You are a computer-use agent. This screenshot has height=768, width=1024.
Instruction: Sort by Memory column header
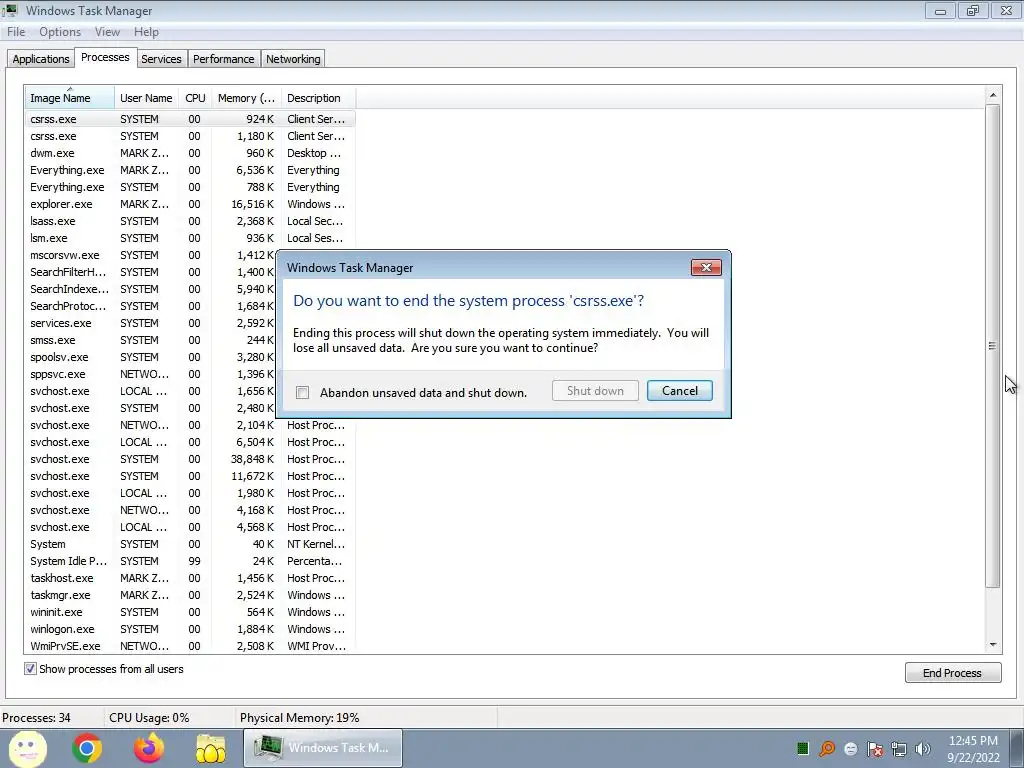point(246,98)
